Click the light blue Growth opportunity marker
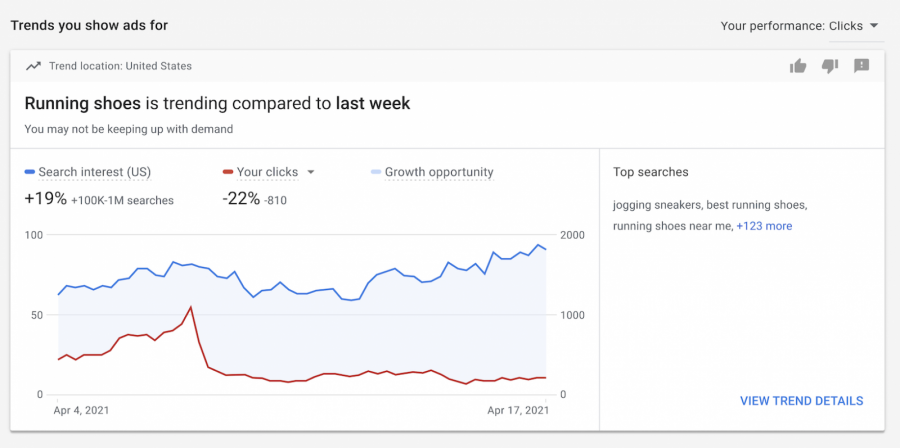Viewport: 900px width, 448px height. 375,172
